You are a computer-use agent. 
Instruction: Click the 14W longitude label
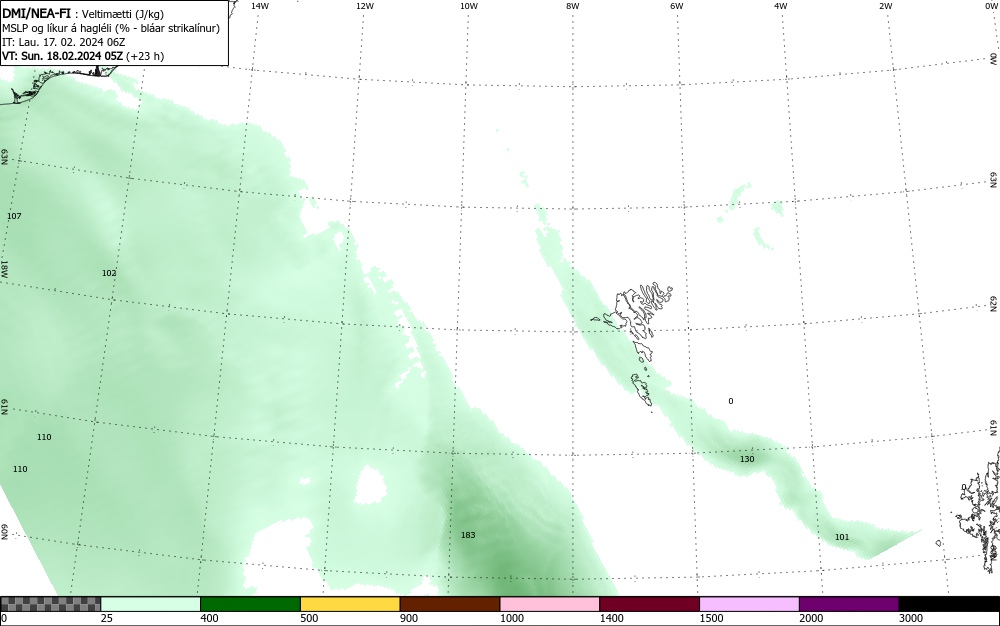(x=260, y=6)
